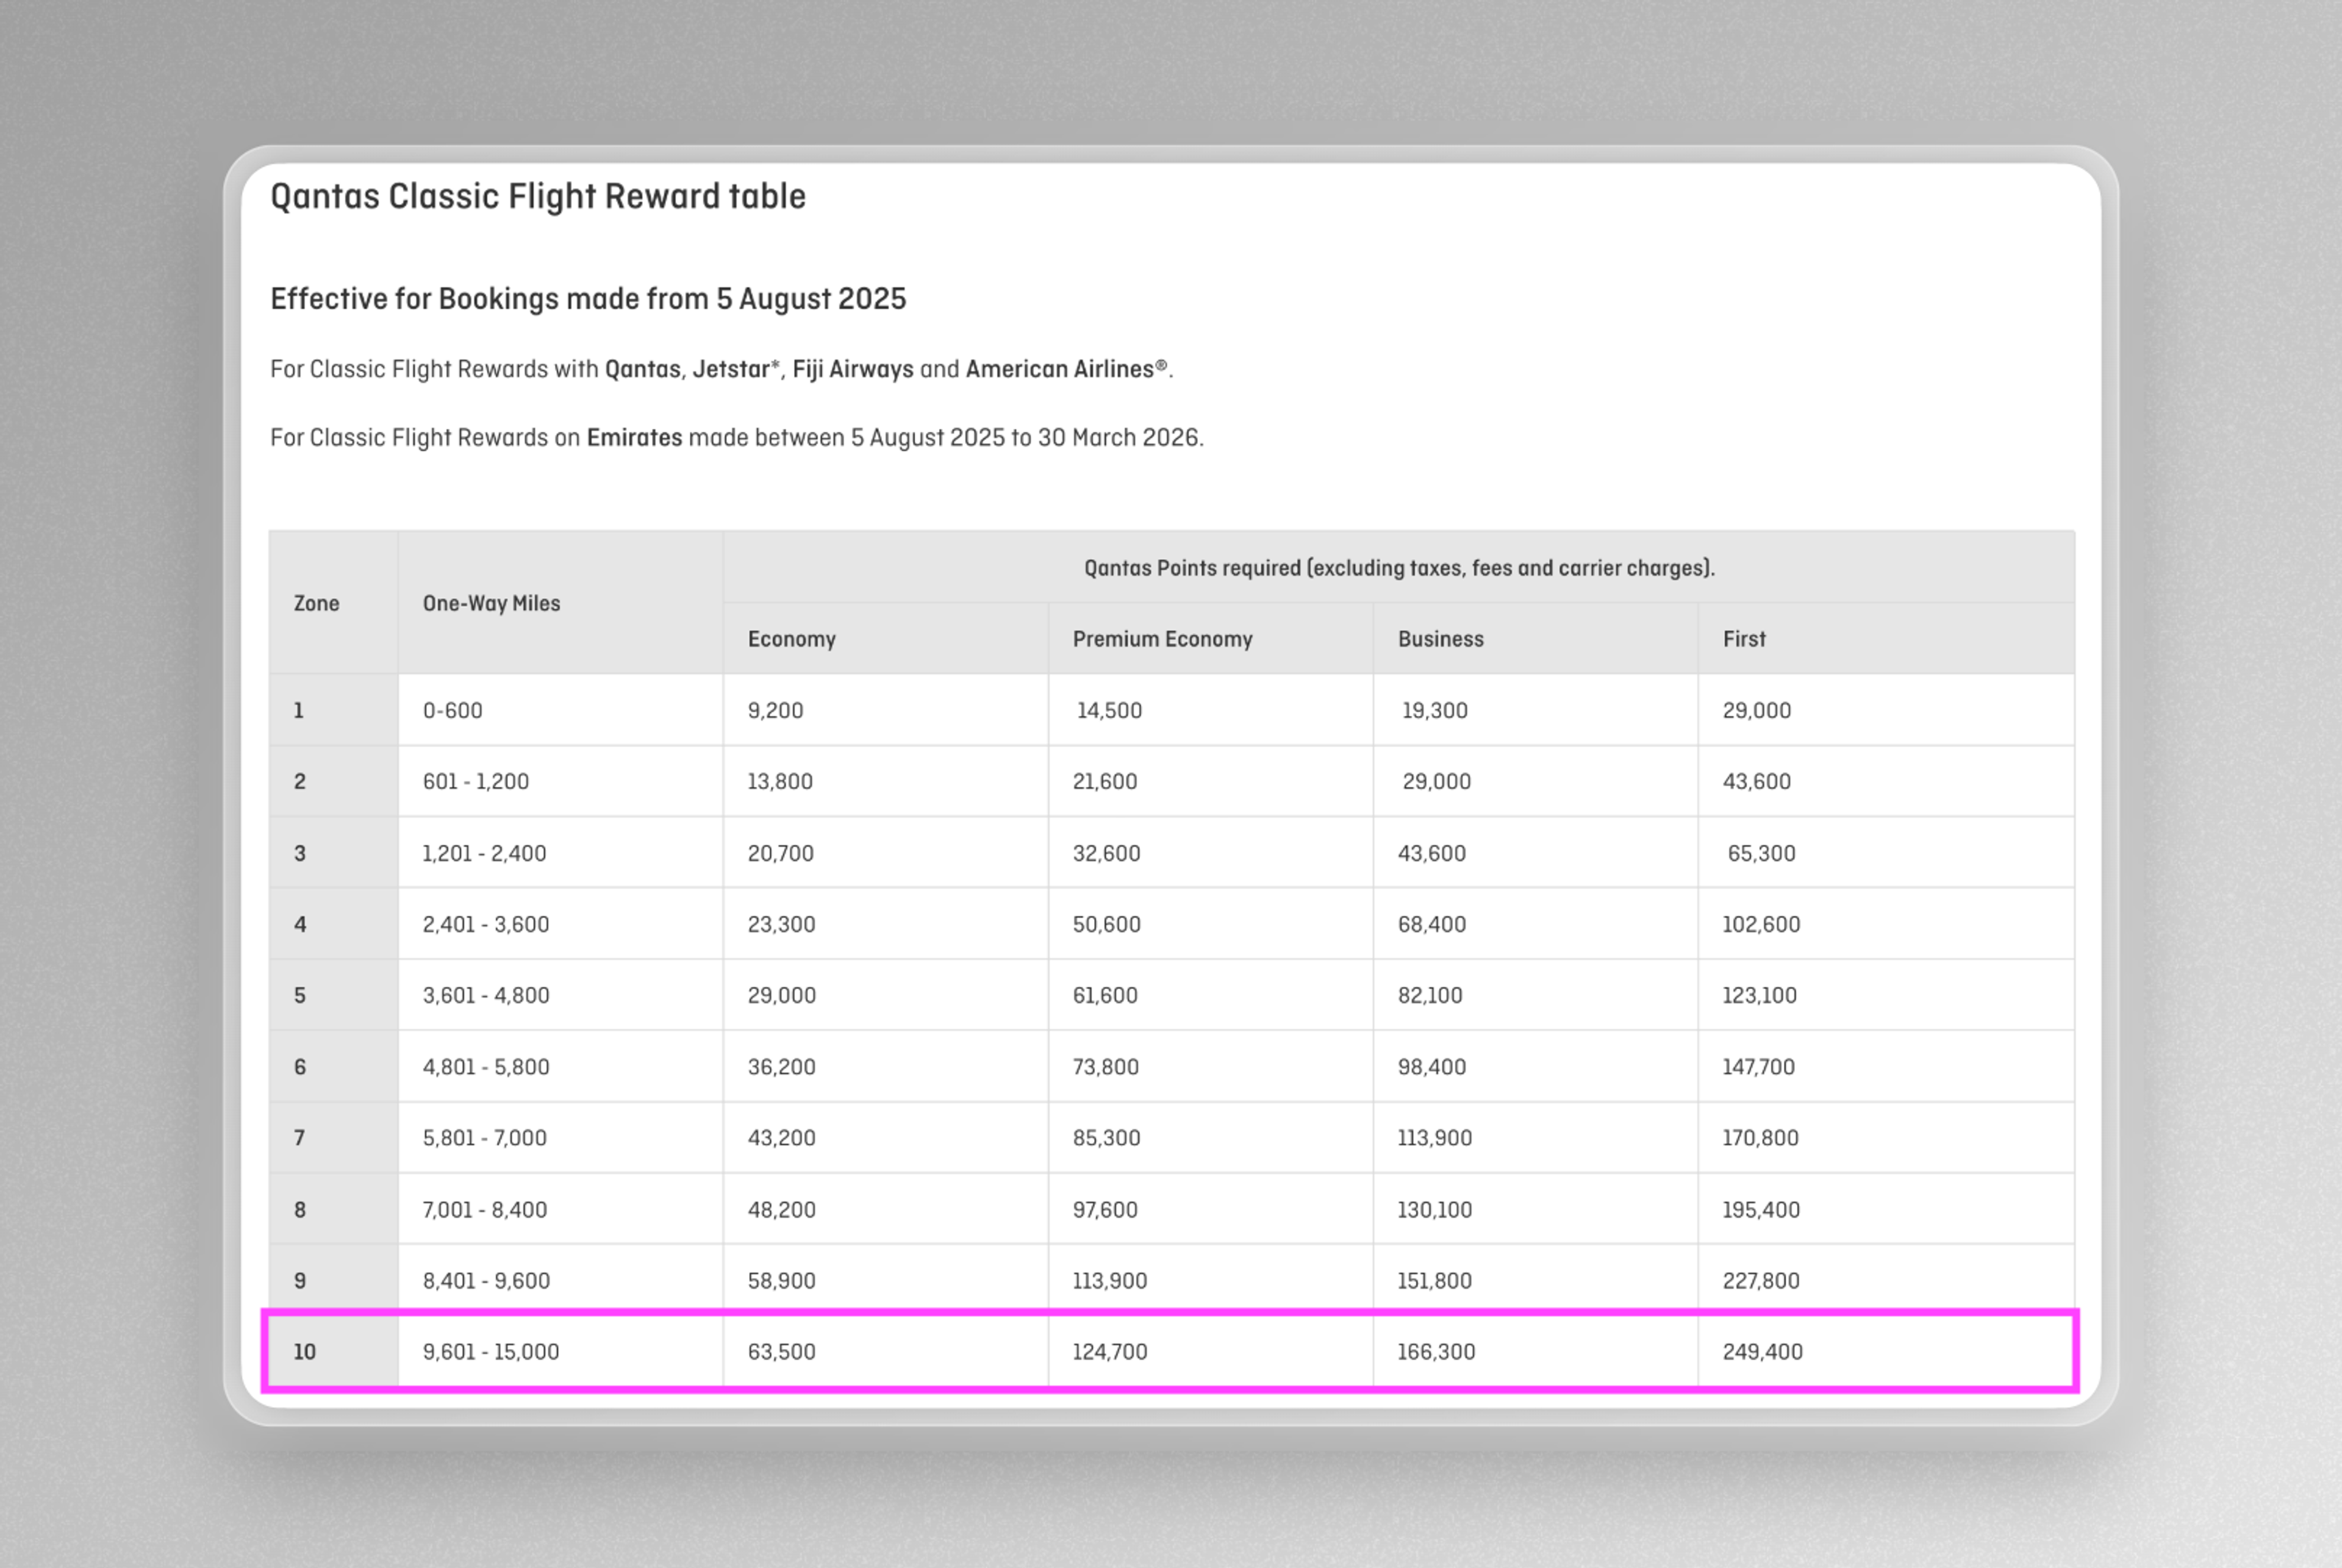The image size is (2342, 1568).
Task: Click the 'Qantas Classic Flight Reward table' heading
Action: 538,196
